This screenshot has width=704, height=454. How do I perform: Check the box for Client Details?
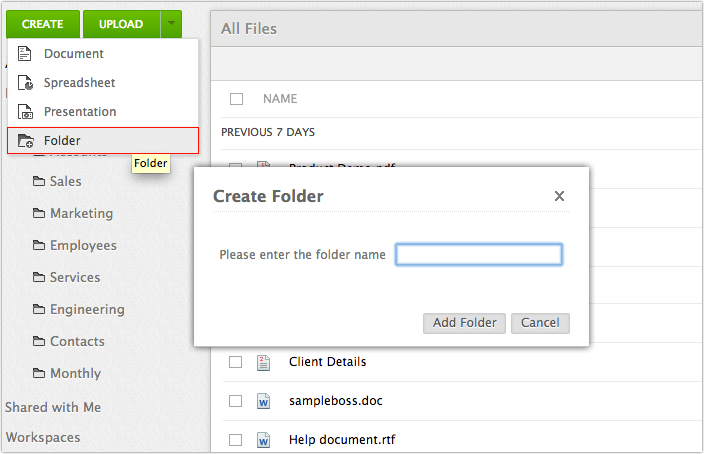click(x=236, y=362)
